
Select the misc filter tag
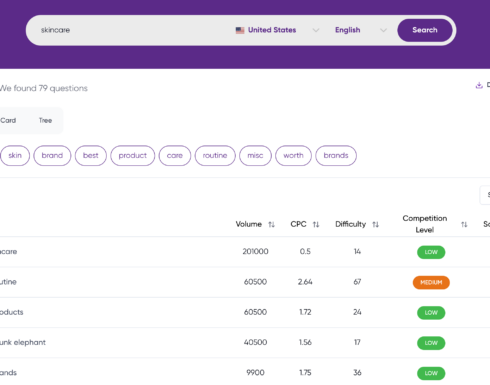click(x=255, y=155)
